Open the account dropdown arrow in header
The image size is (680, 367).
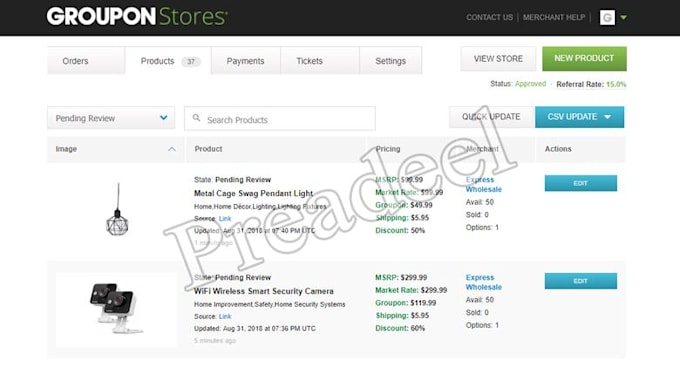[x=624, y=17]
